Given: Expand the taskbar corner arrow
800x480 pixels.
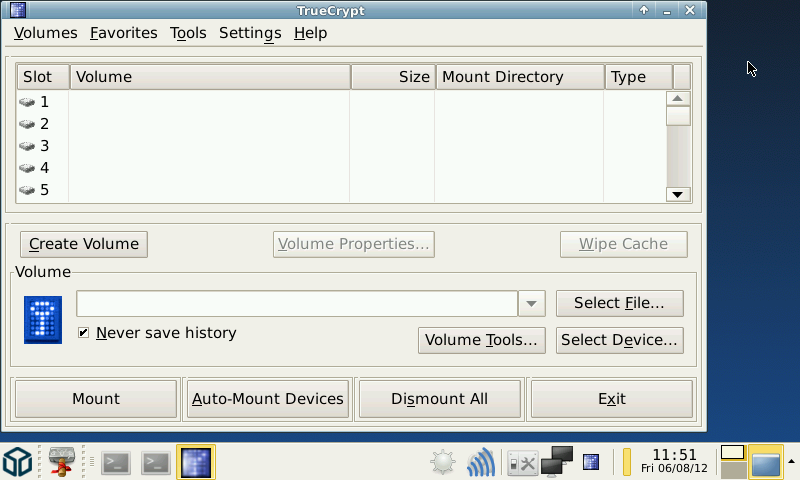Looking at the screenshot, I should (791, 461).
